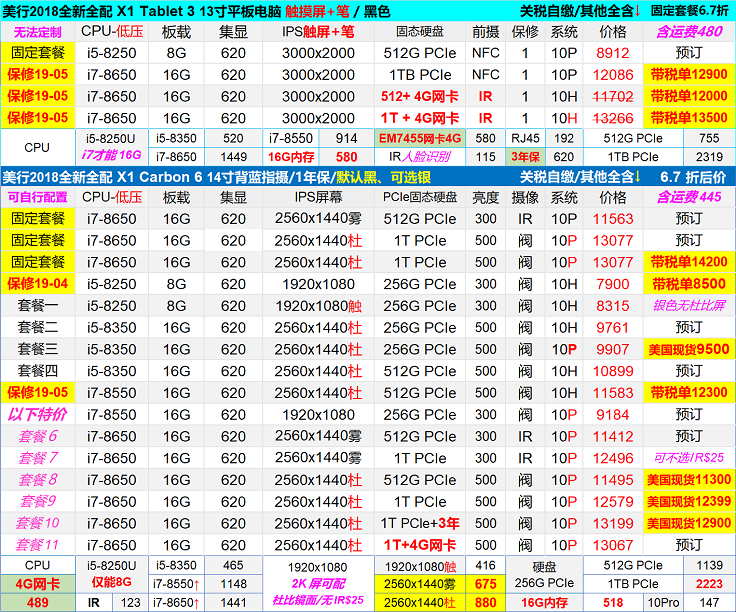Screen dimensions: 736x612
Task: Select the '固定套餐6.7折' header text
Action: click(x=692, y=10)
